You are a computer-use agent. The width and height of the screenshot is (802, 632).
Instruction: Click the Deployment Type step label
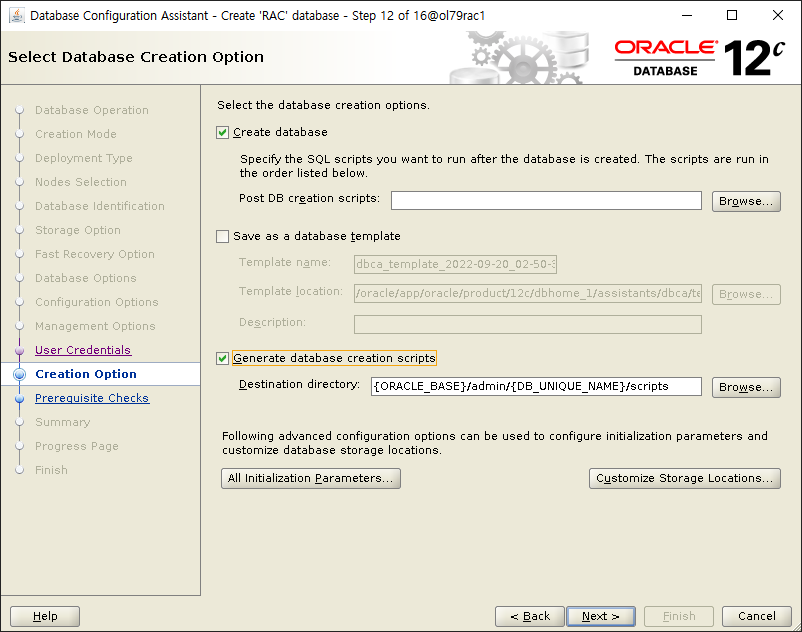click(x=84, y=157)
